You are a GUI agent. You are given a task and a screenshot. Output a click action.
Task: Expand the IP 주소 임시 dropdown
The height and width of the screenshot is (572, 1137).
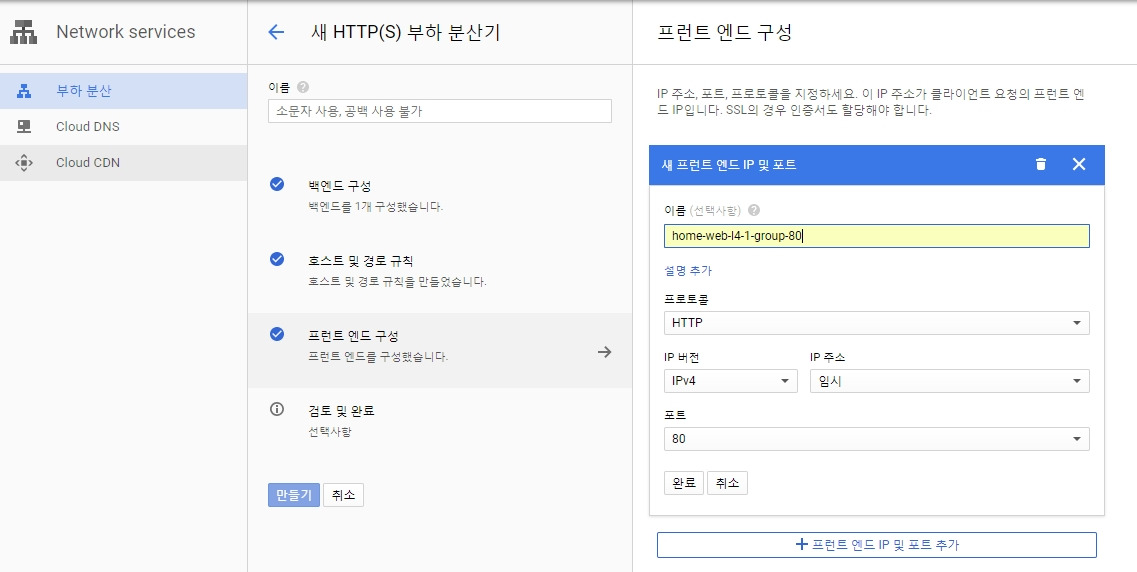[x=949, y=381]
